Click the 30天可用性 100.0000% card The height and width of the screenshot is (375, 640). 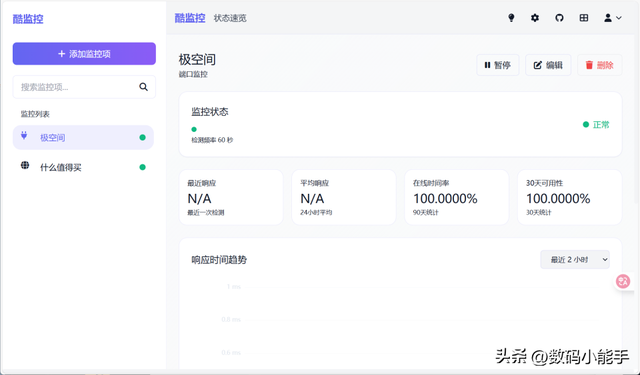[570, 197]
